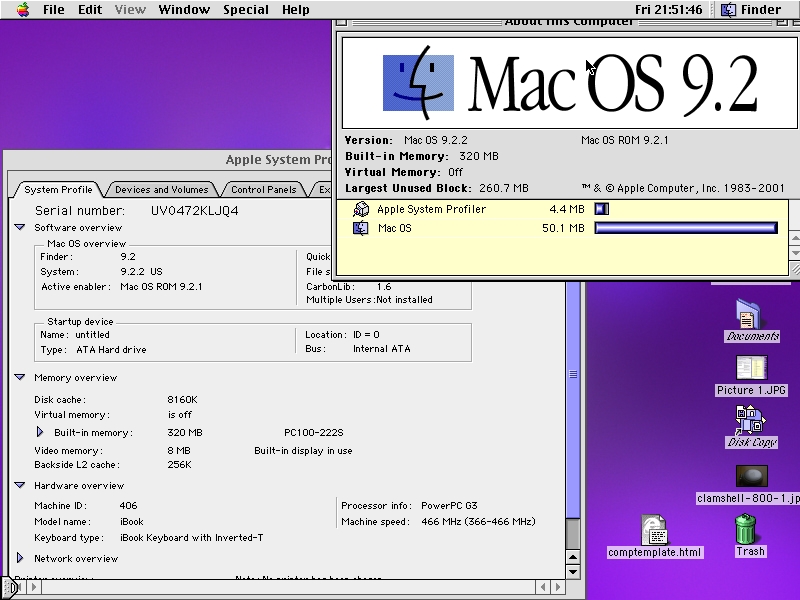This screenshot has width=800, height=600.
Task: Click the Finder application menu icon
Action: (x=728, y=10)
